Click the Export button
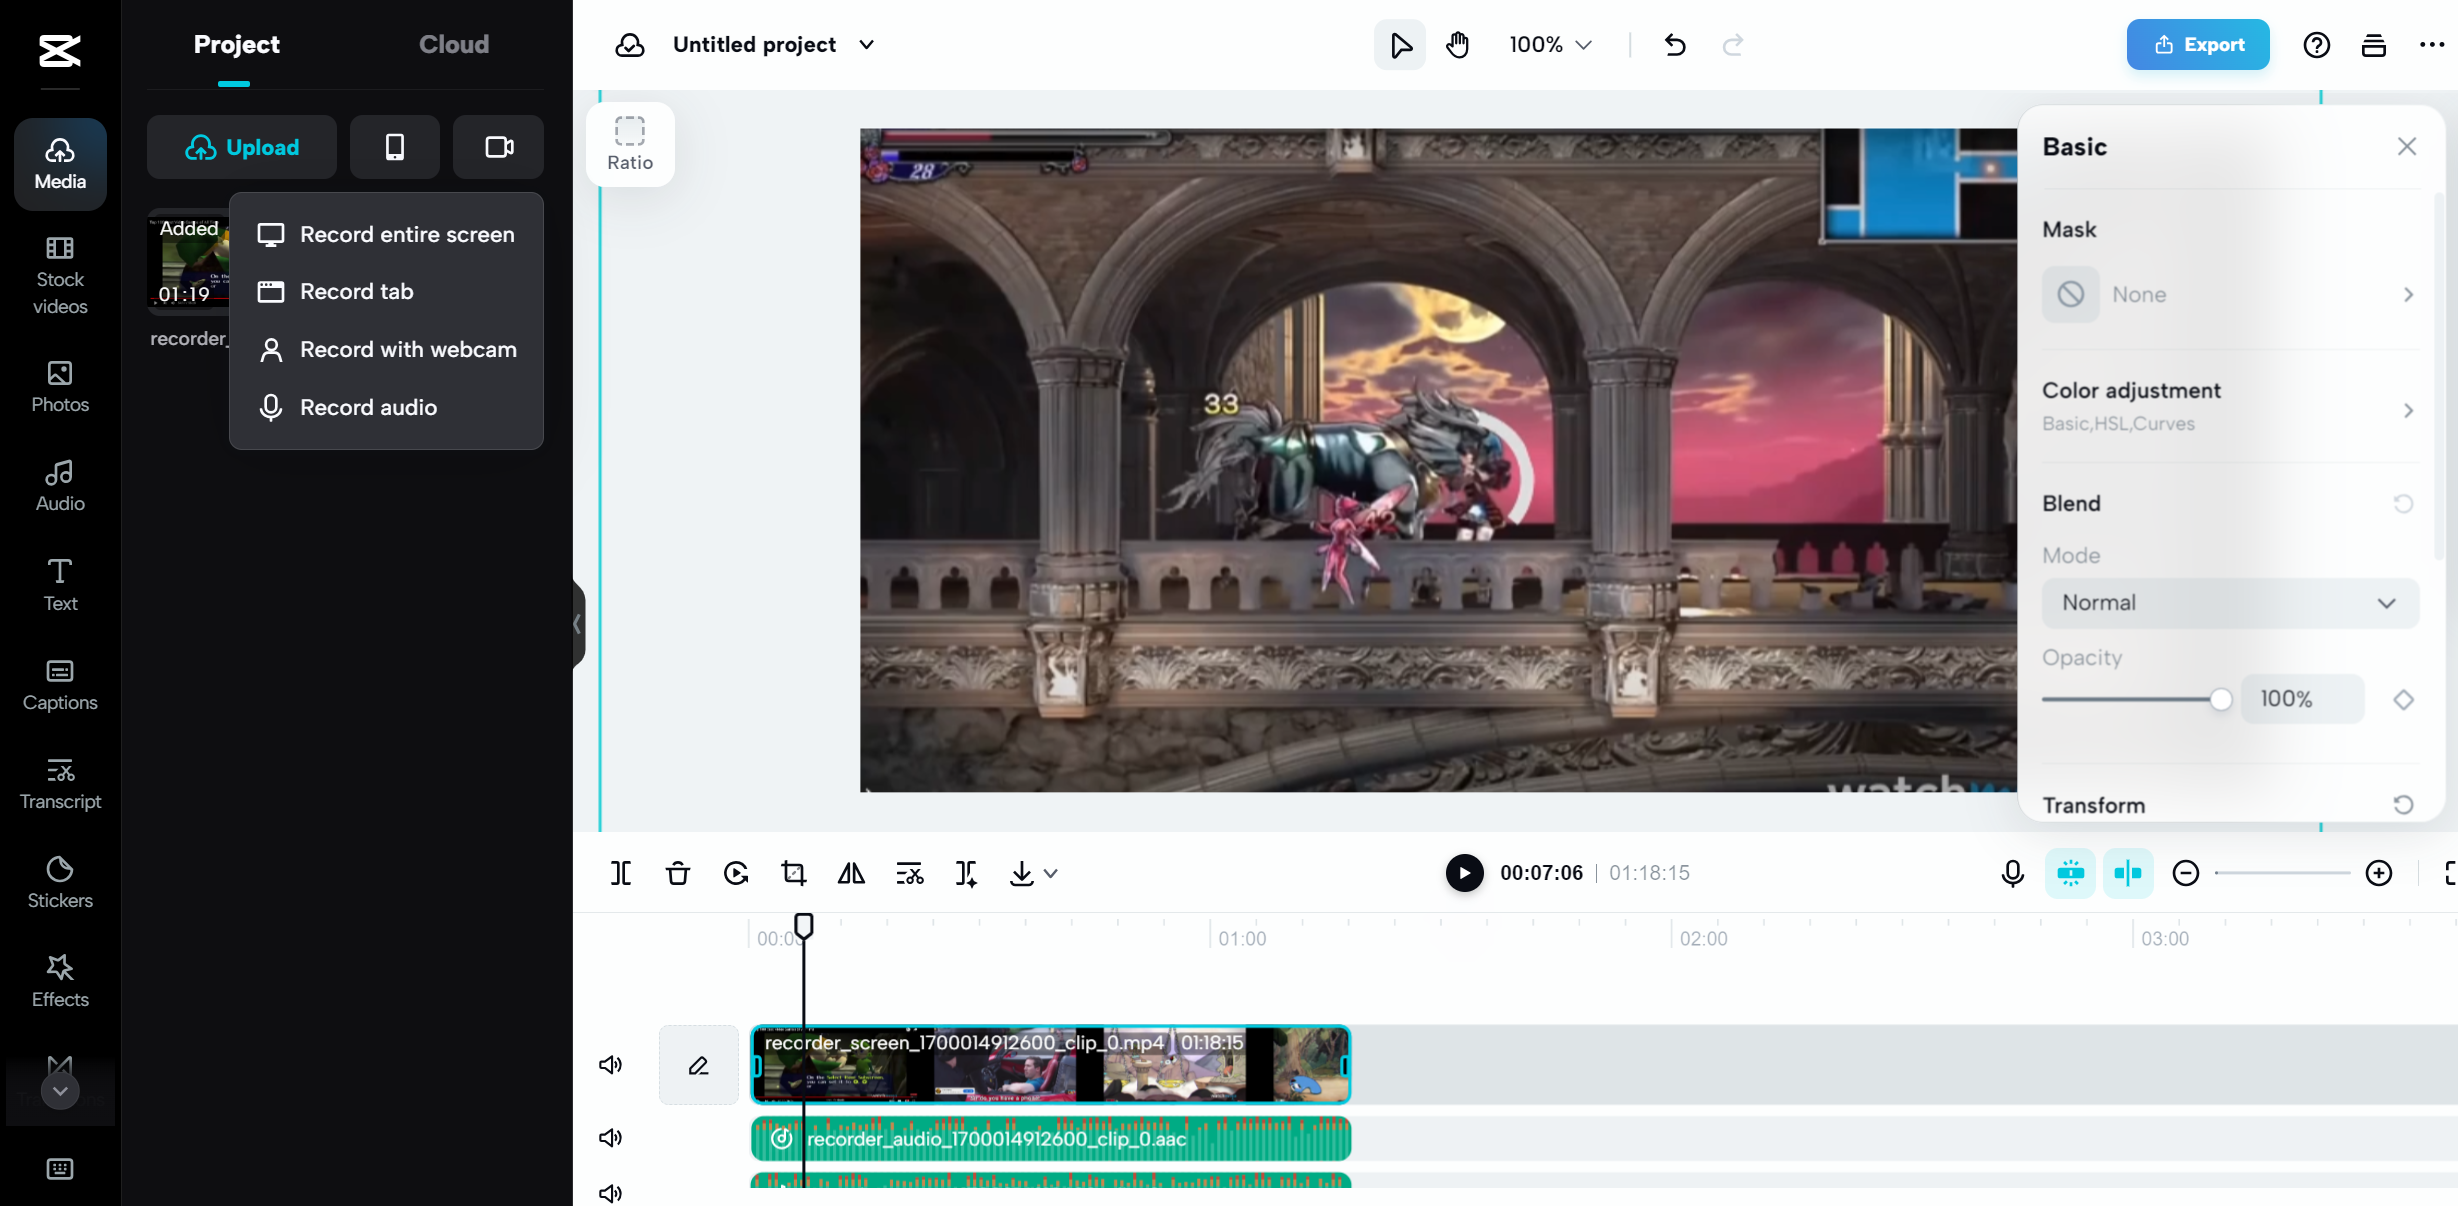2458x1206 pixels. pyautogui.click(x=2198, y=44)
